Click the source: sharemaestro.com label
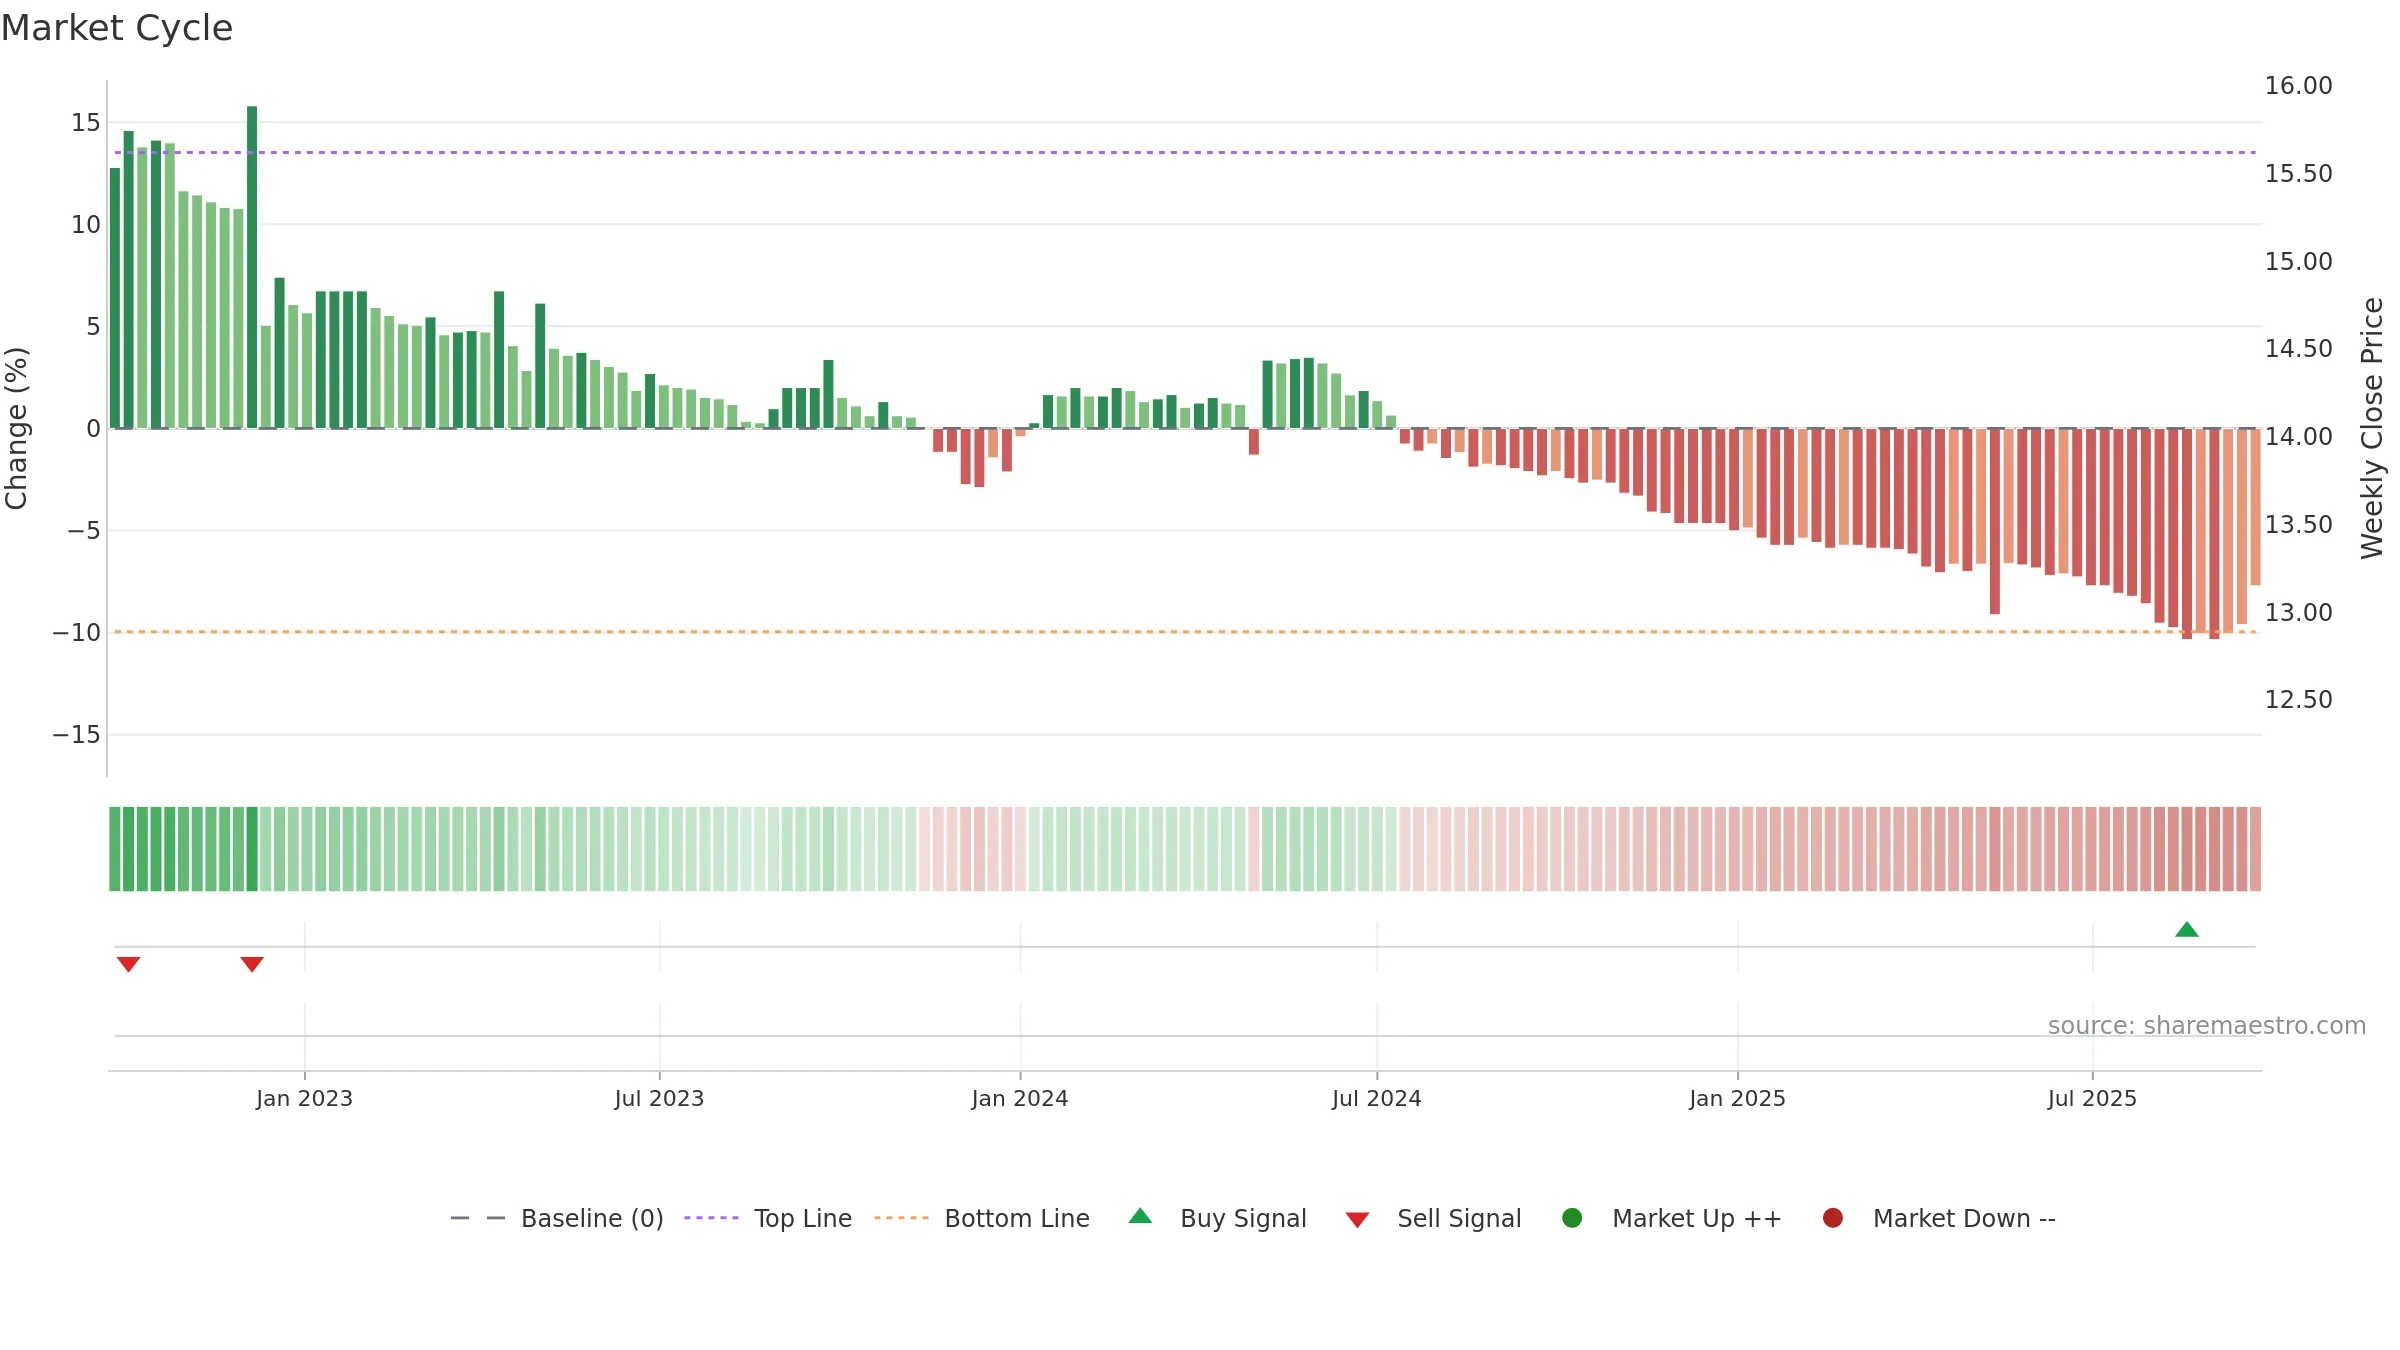Image resolution: width=2400 pixels, height=1350 pixels. 2207,1026
